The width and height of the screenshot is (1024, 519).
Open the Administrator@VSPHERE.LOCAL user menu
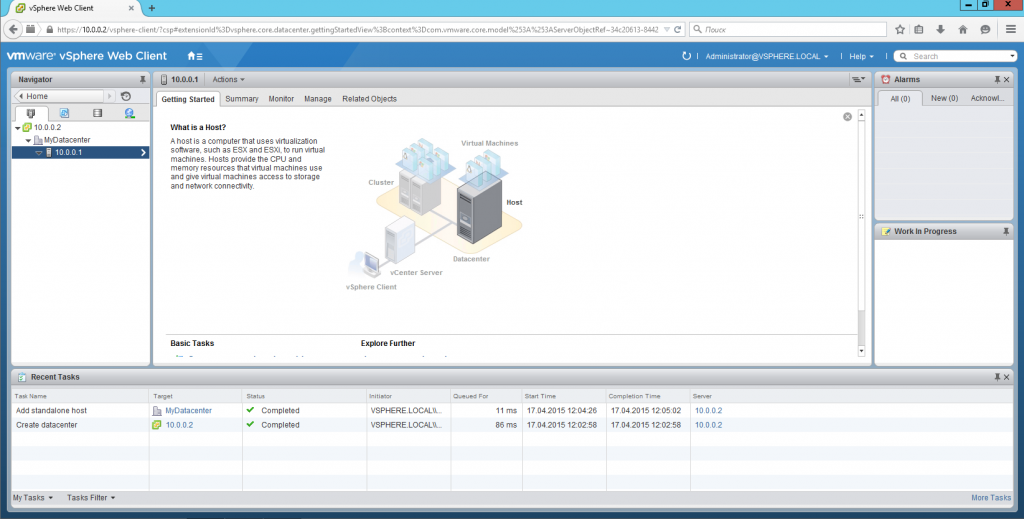tap(767, 56)
